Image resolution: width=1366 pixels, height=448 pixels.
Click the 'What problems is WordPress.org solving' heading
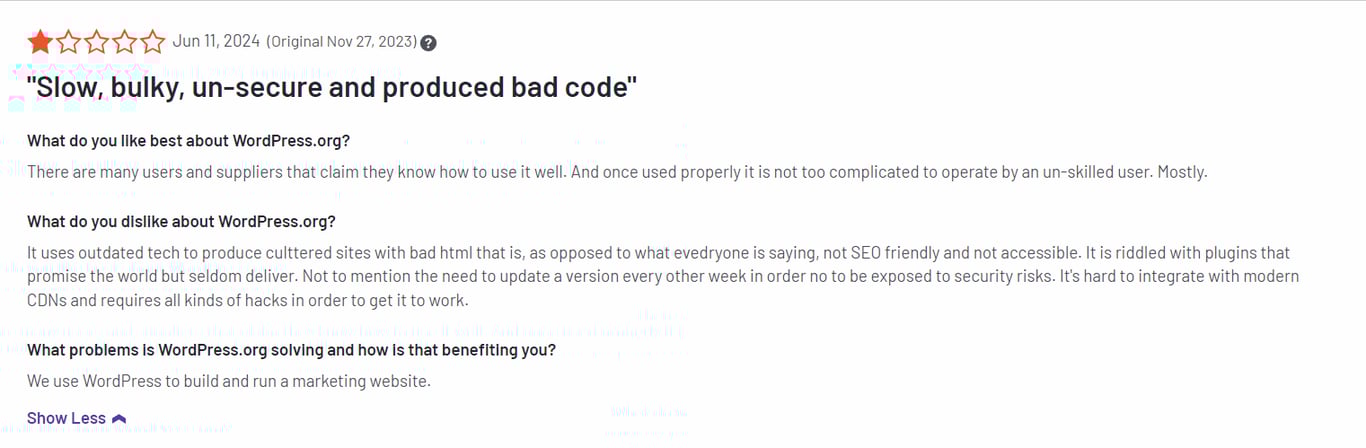click(291, 350)
